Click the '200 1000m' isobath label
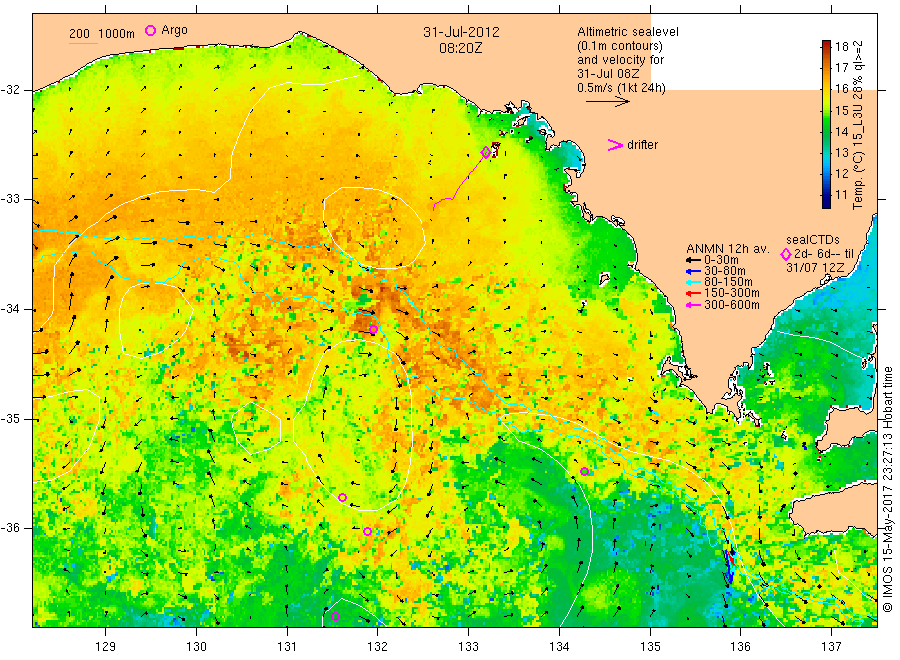 click(x=102, y=34)
